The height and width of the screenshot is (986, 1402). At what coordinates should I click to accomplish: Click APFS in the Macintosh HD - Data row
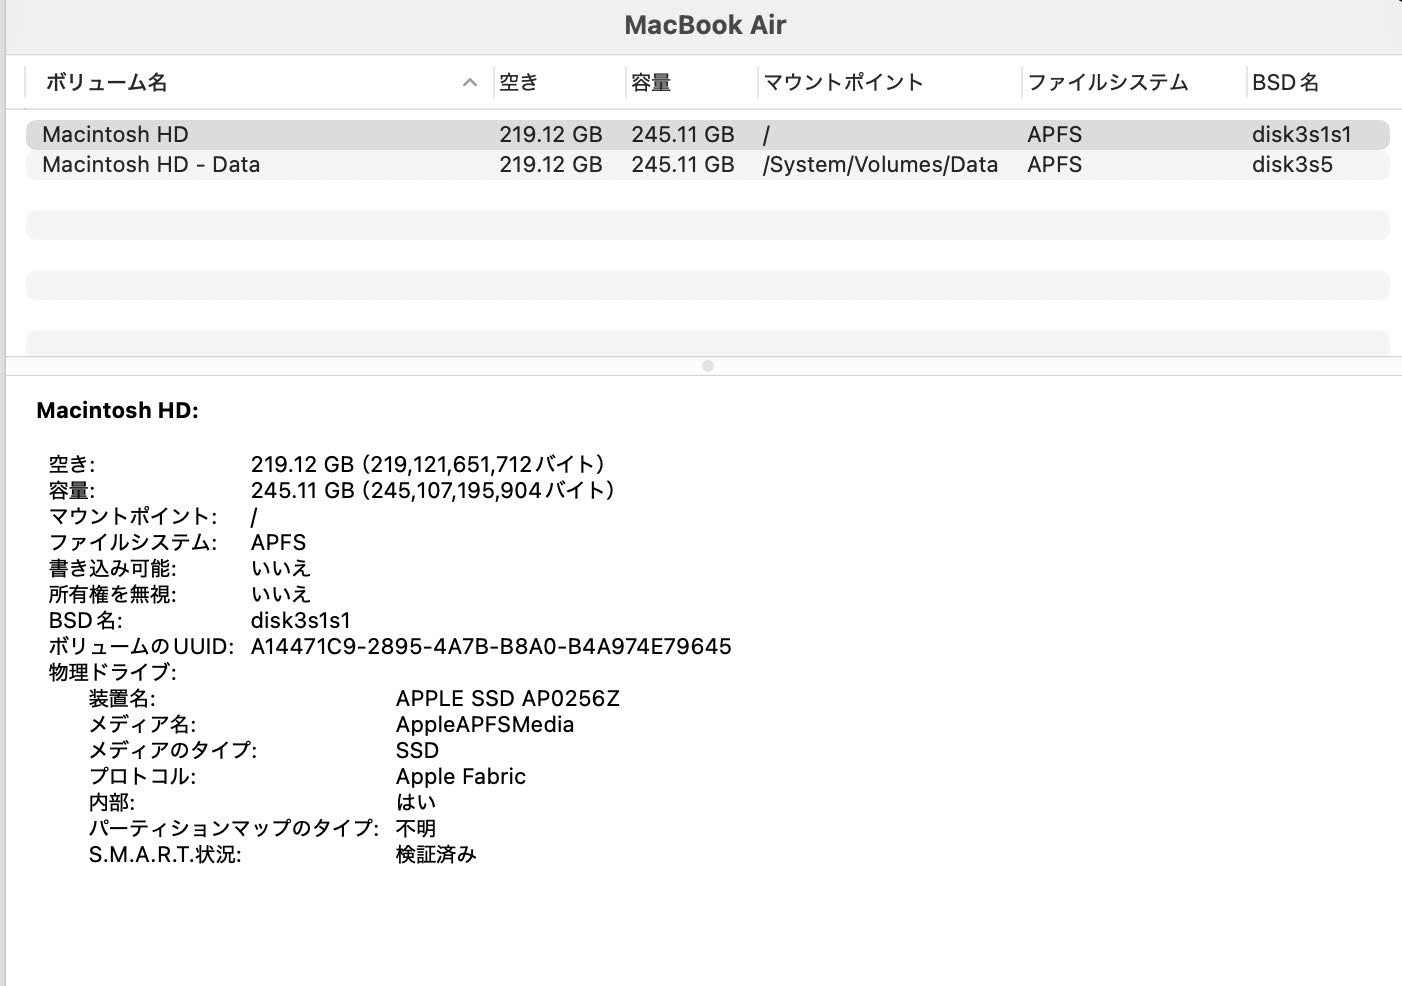click(1055, 165)
